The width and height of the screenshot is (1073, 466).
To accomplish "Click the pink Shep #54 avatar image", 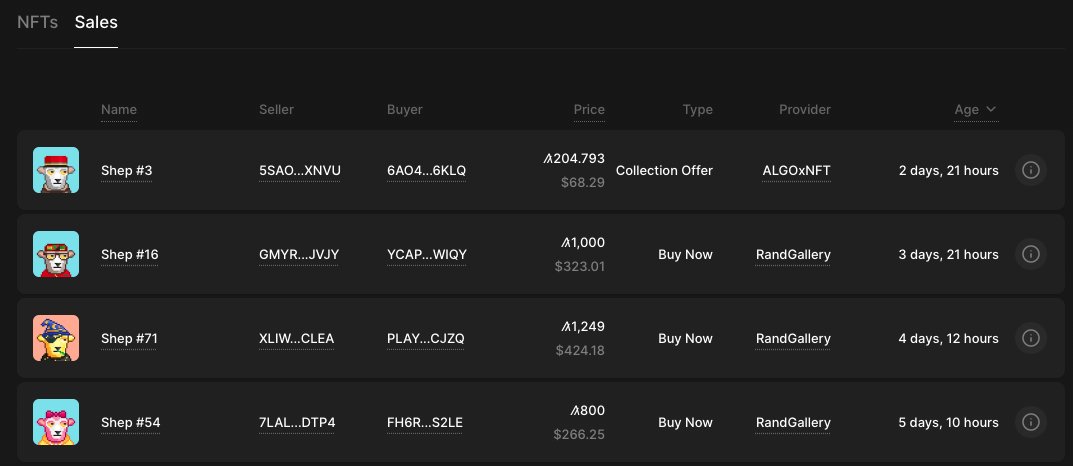I will pos(56,422).
